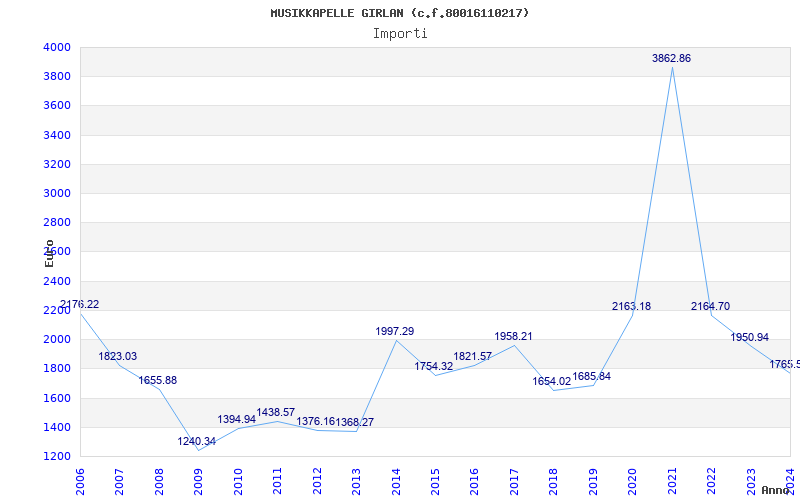
Task: Click the 2006 x-axis year label
Action: coord(80,482)
